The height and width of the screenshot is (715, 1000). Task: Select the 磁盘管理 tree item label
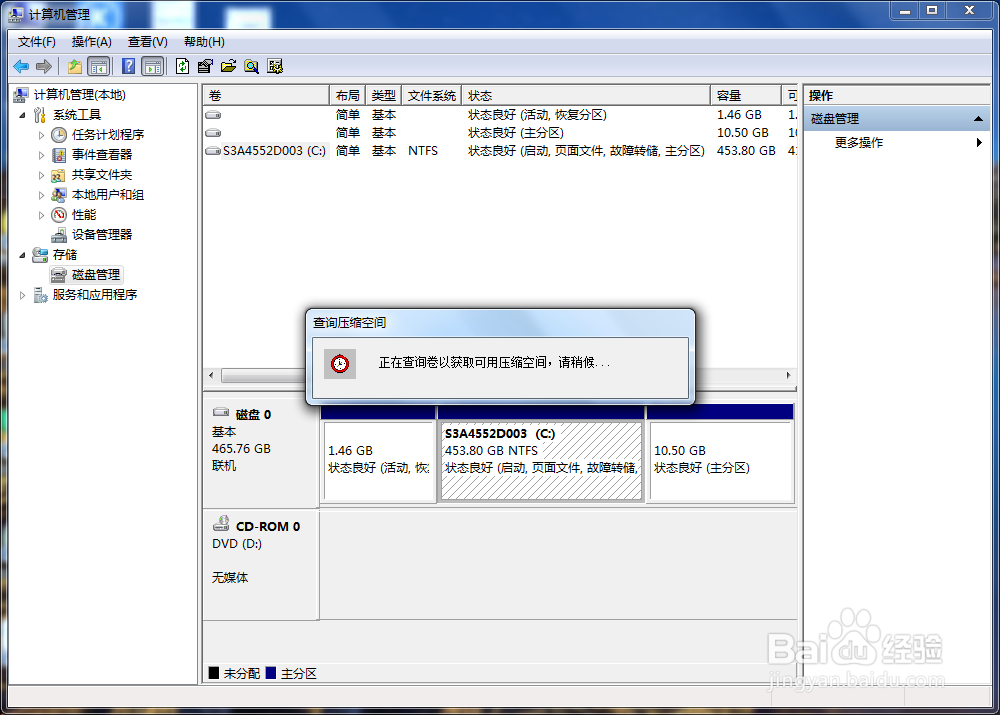coord(96,275)
